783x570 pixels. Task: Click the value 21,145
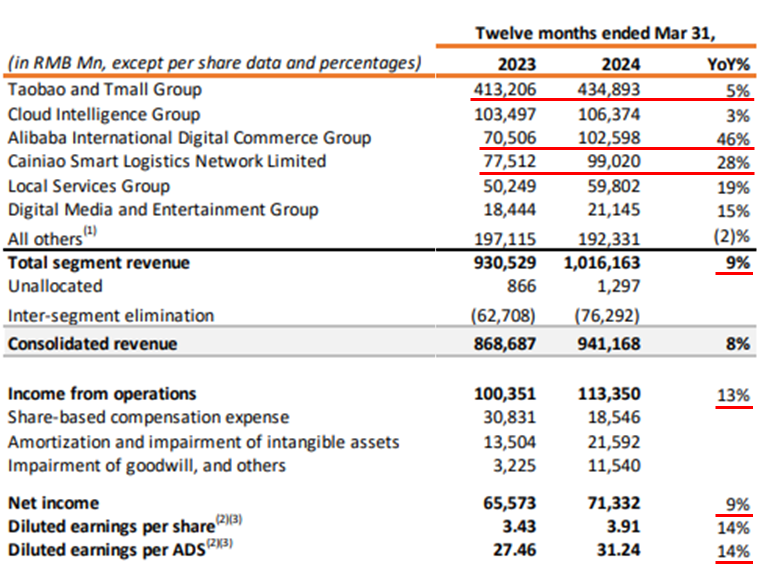(x=614, y=210)
